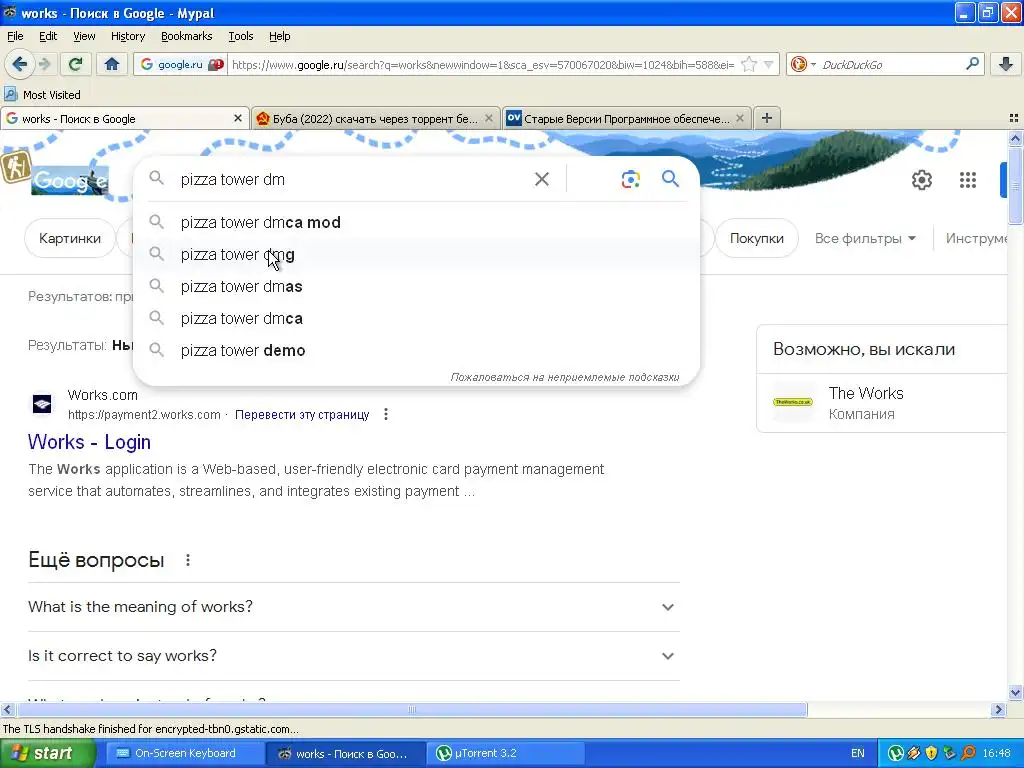Screen dimensions: 1024x768
Task: Open the Help menu
Action: coord(280,36)
